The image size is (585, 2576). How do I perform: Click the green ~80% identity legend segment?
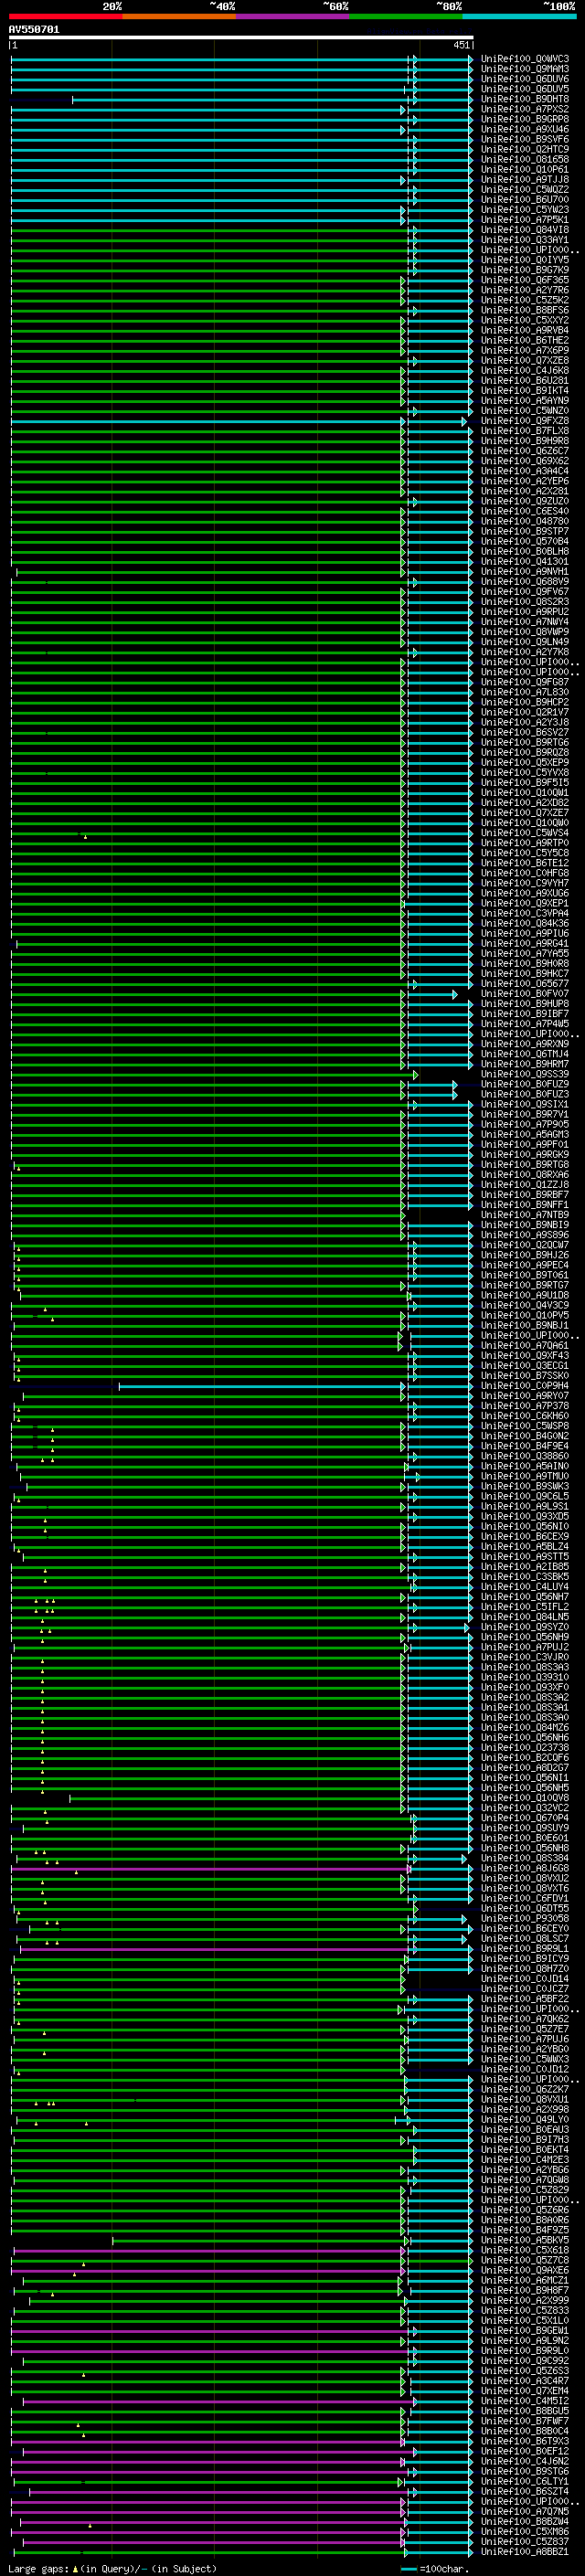tap(406, 16)
